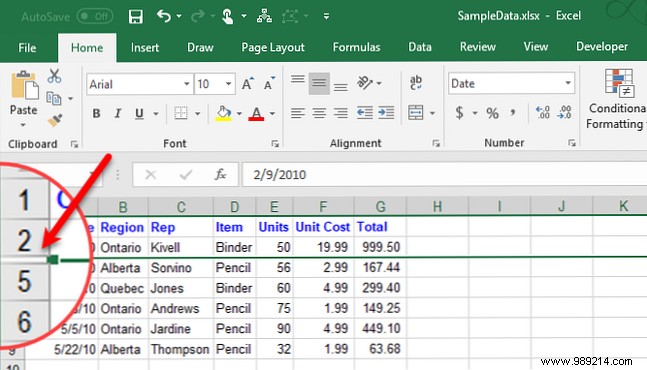The width and height of the screenshot is (647, 370).
Task: Click the Decrease Indent icon
Action: (365, 113)
